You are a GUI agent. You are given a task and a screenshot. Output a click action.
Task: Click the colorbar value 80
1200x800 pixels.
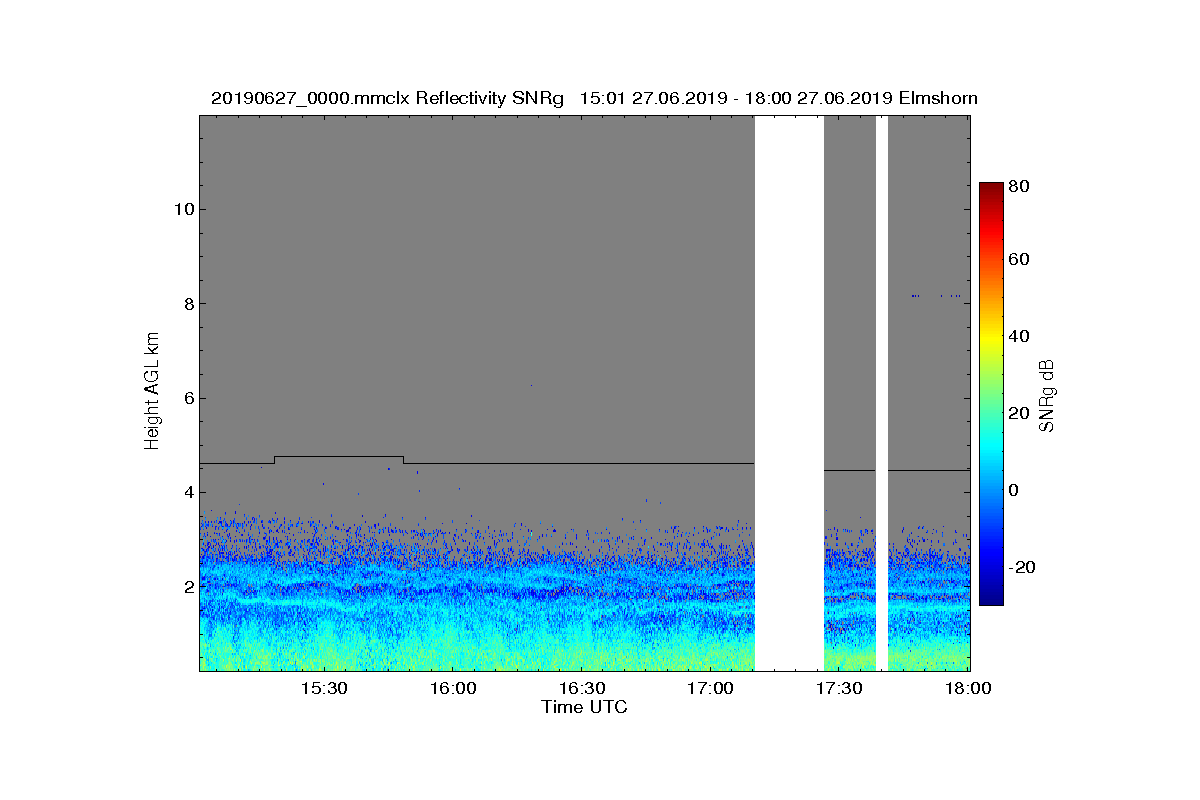[x=1020, y=185]
